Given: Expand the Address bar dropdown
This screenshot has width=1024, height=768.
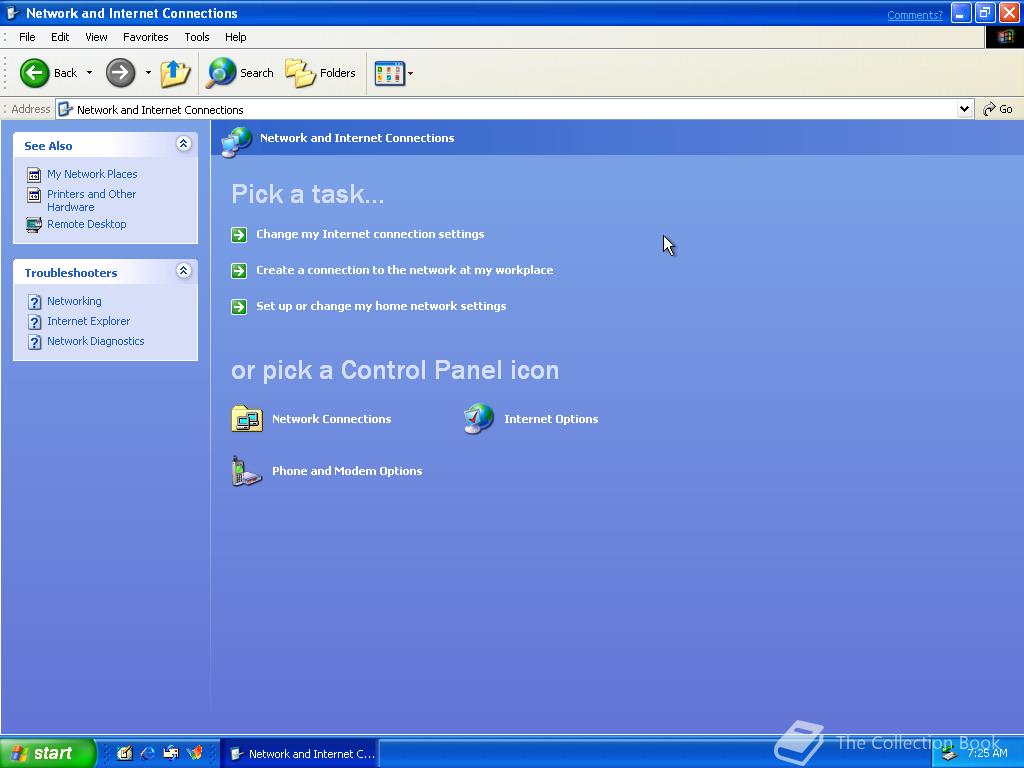Looking at the screenshot, I should [965, 109].
